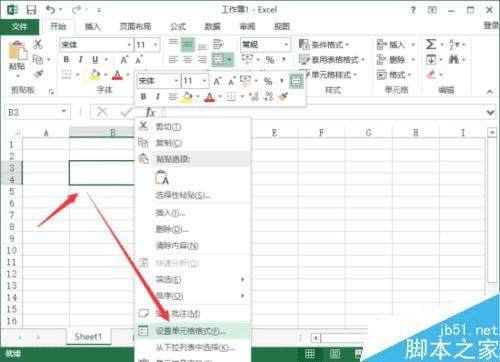Switch to Normal view in status bar

(x=310, y=354)
